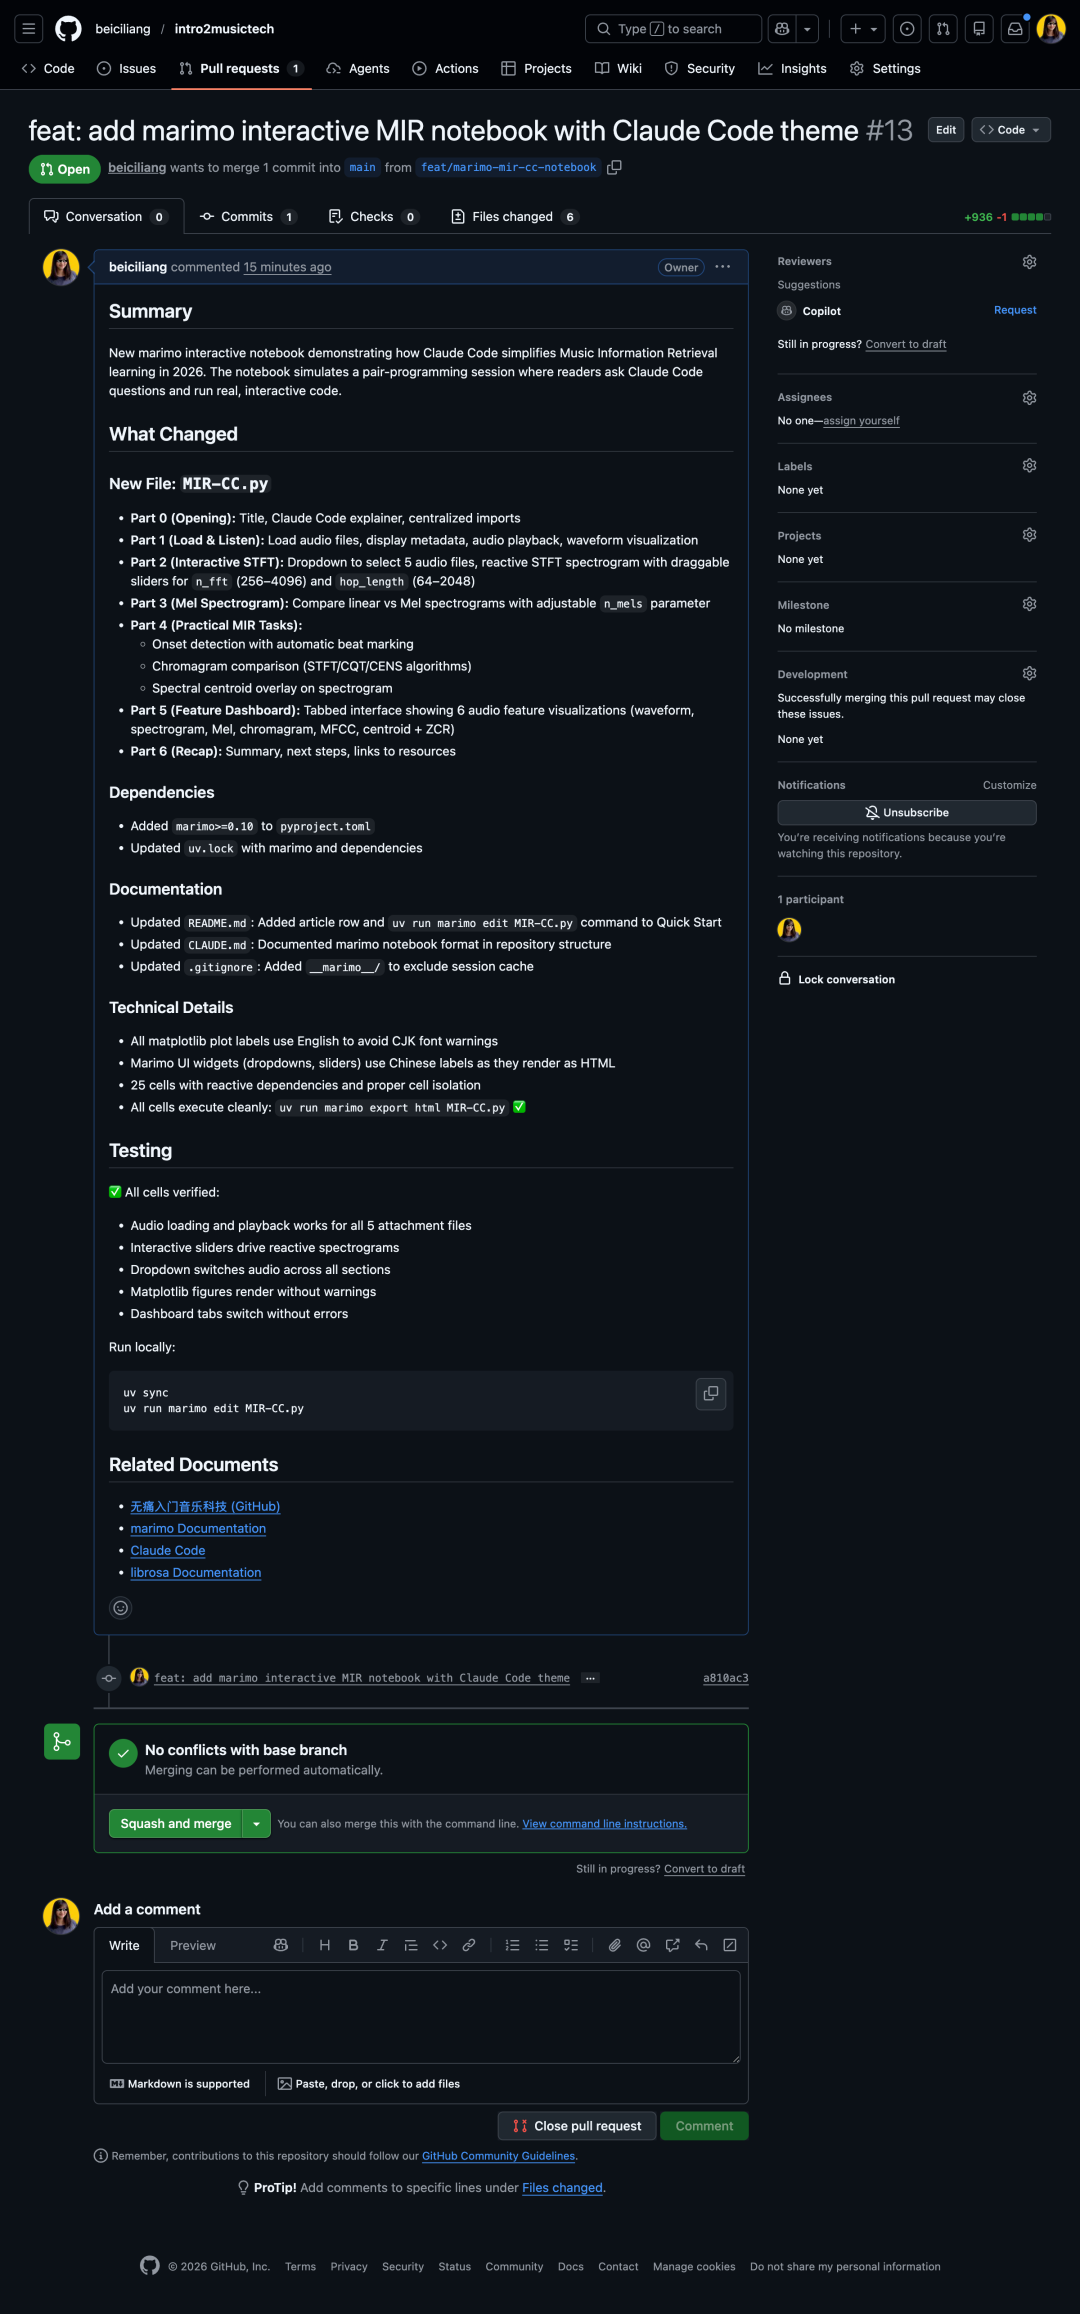Insert a link using the toolbar icon
This screenshot has width=1080, height=2314.
[x=468, y=1945]
